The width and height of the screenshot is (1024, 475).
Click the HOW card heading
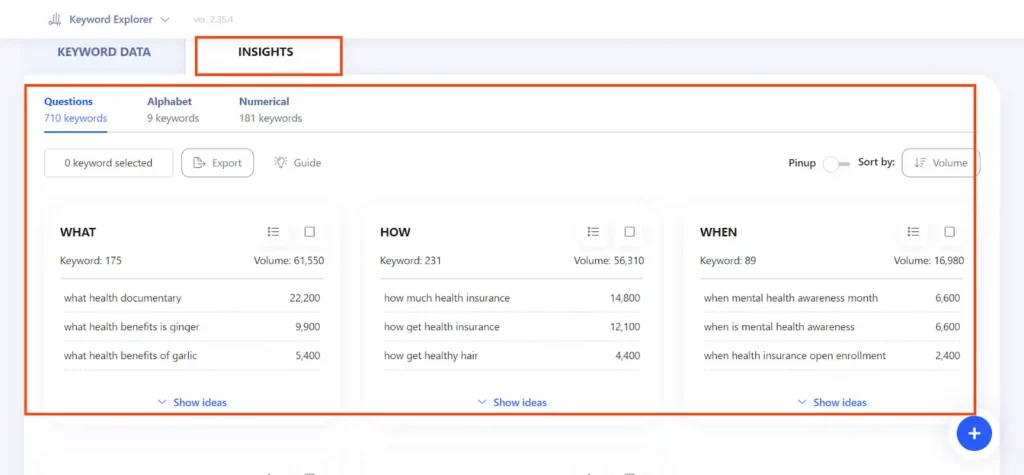pyautogui.click(x=395, y=232)
